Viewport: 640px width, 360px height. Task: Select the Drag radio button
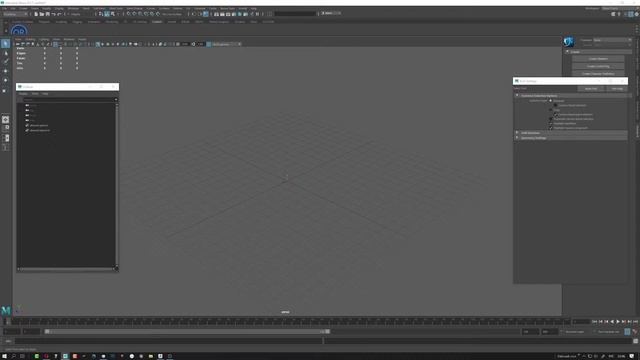[550, 110]
